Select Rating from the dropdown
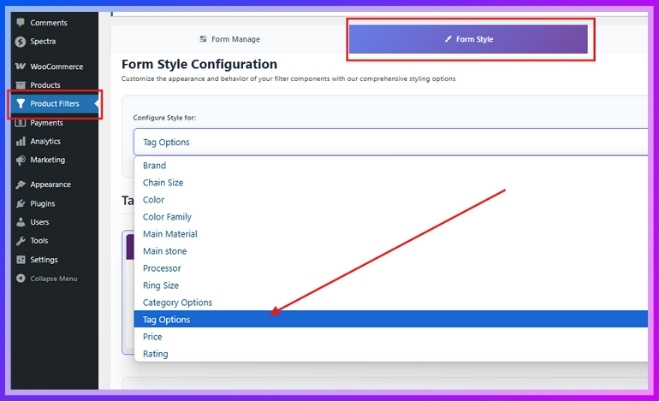 [391, 354]
